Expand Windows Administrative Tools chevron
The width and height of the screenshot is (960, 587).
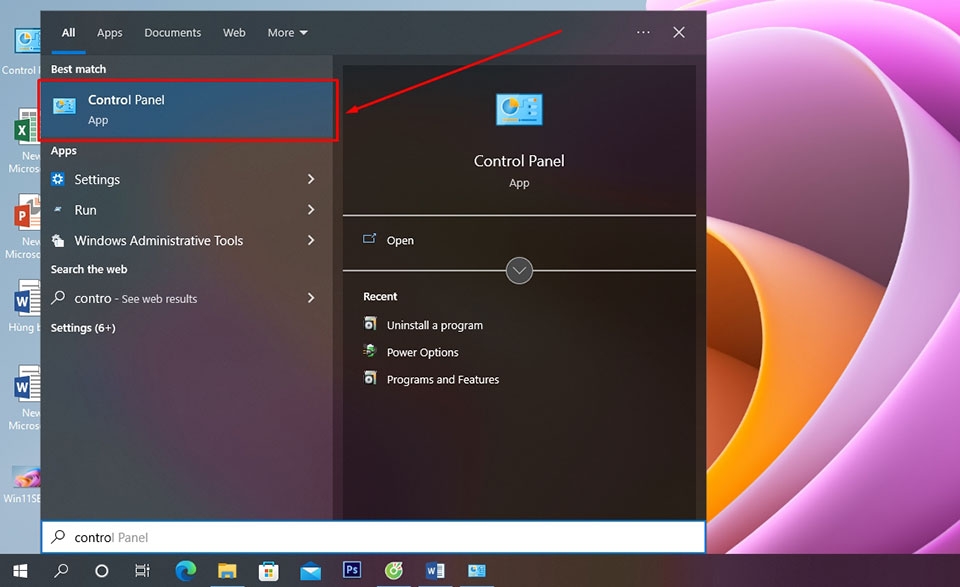(311, 240)
